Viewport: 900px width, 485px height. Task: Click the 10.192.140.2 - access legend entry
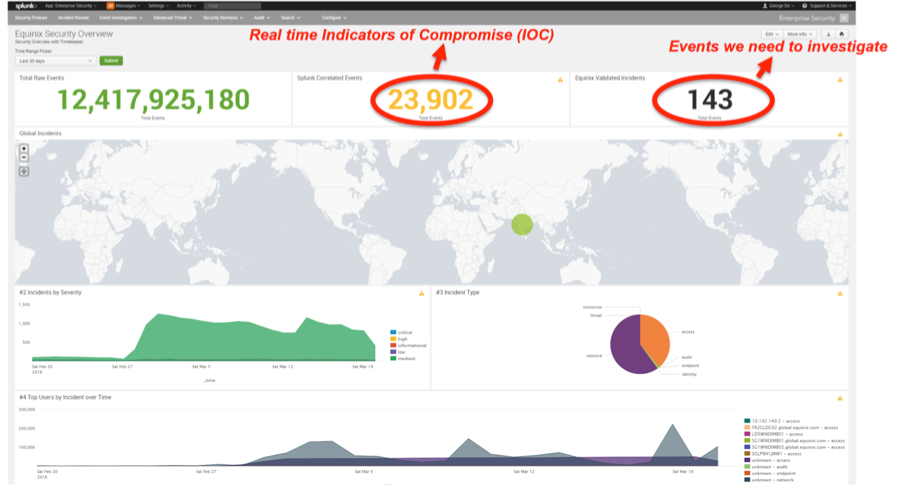(772, 421)
